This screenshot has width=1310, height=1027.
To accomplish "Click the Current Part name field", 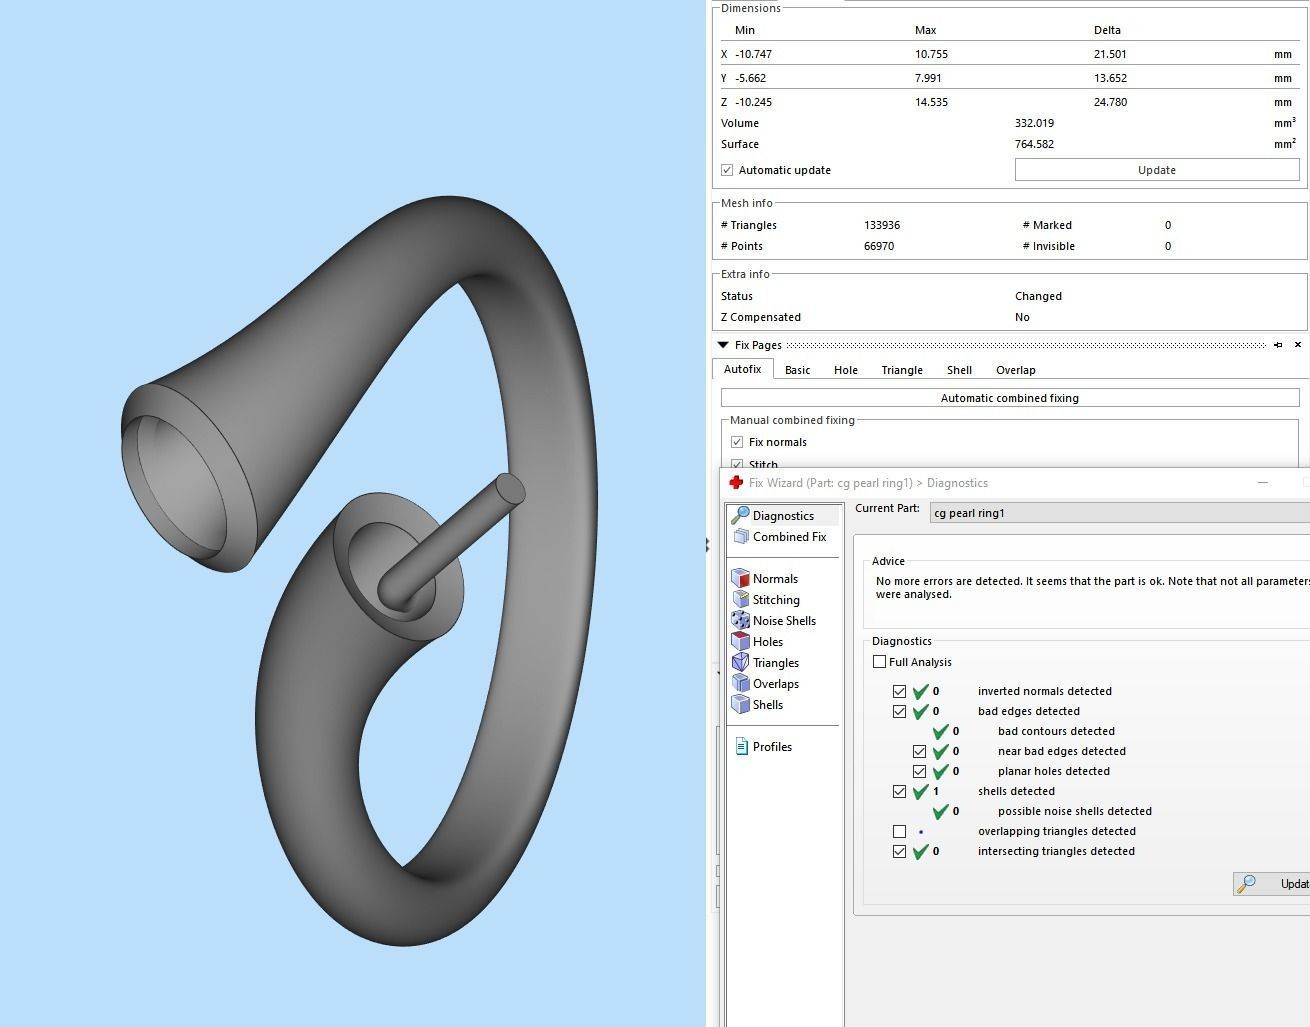I will (1120, 513).
